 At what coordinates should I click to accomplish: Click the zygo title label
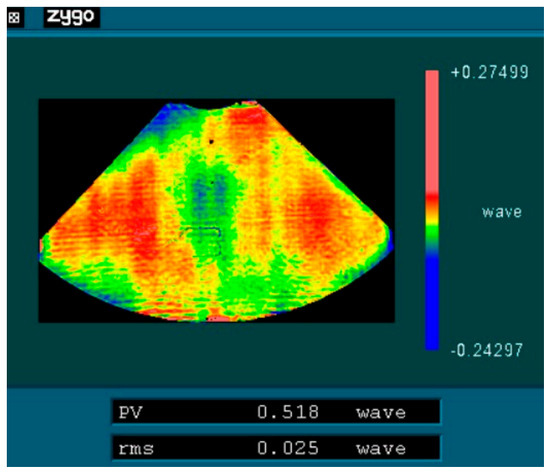click(71, 17)
